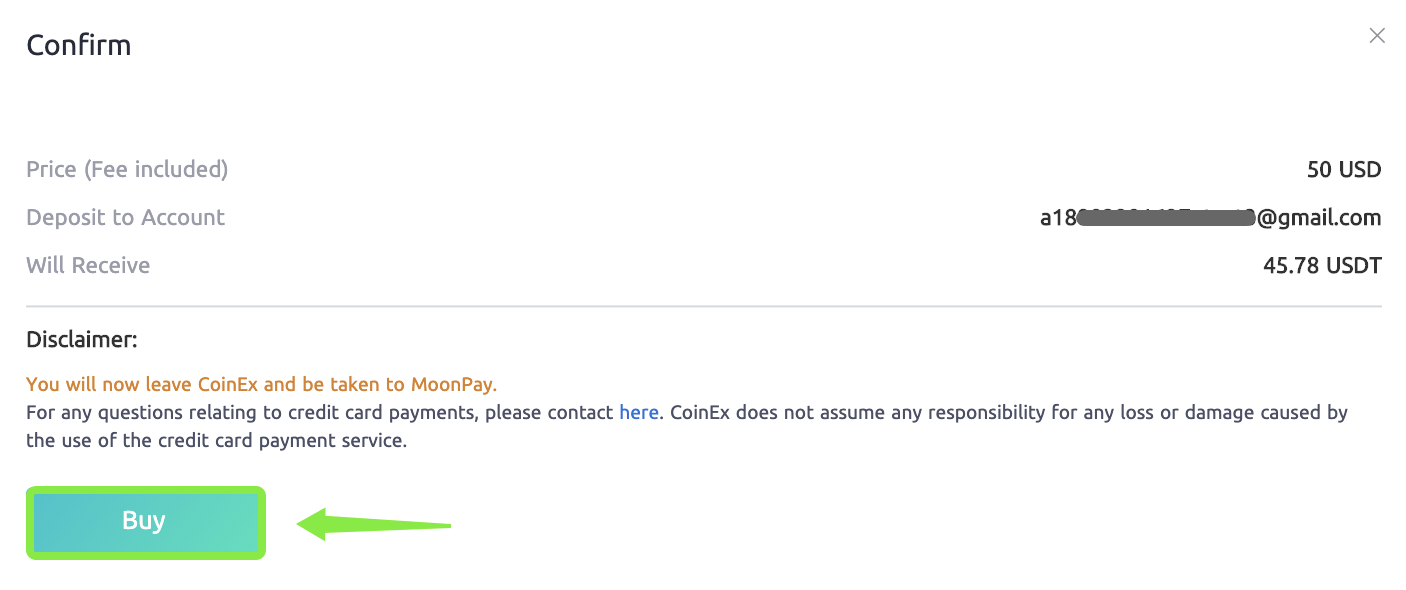Click the Disclaimer heading

[82, 339]
